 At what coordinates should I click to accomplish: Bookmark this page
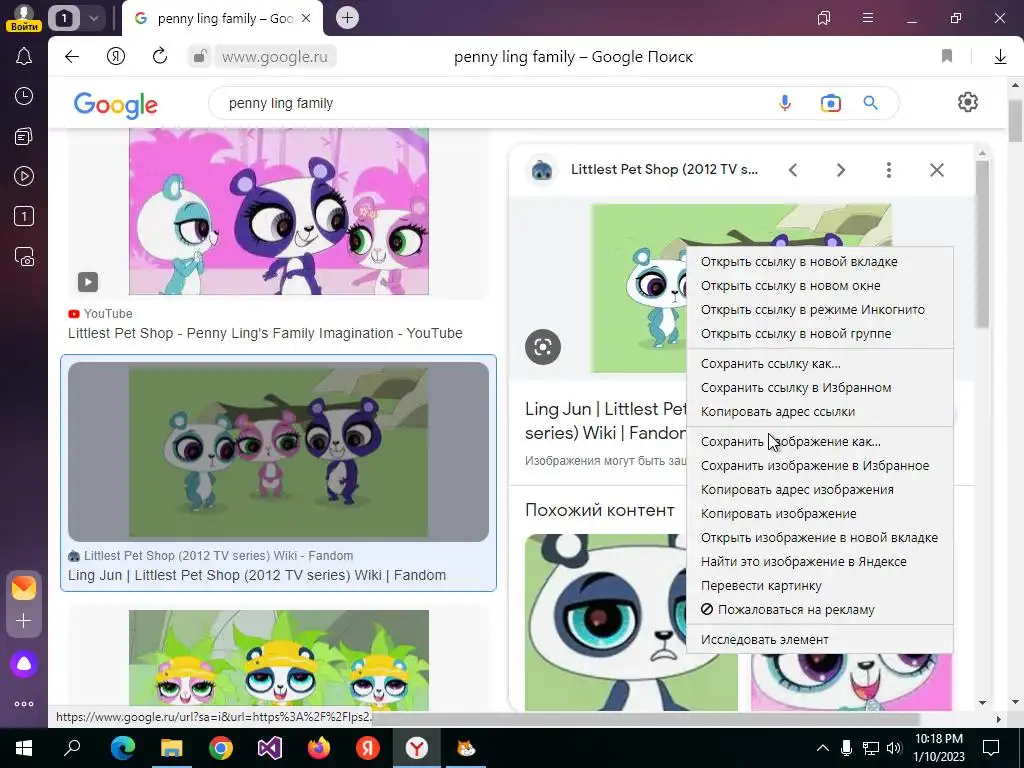[947, 57]
